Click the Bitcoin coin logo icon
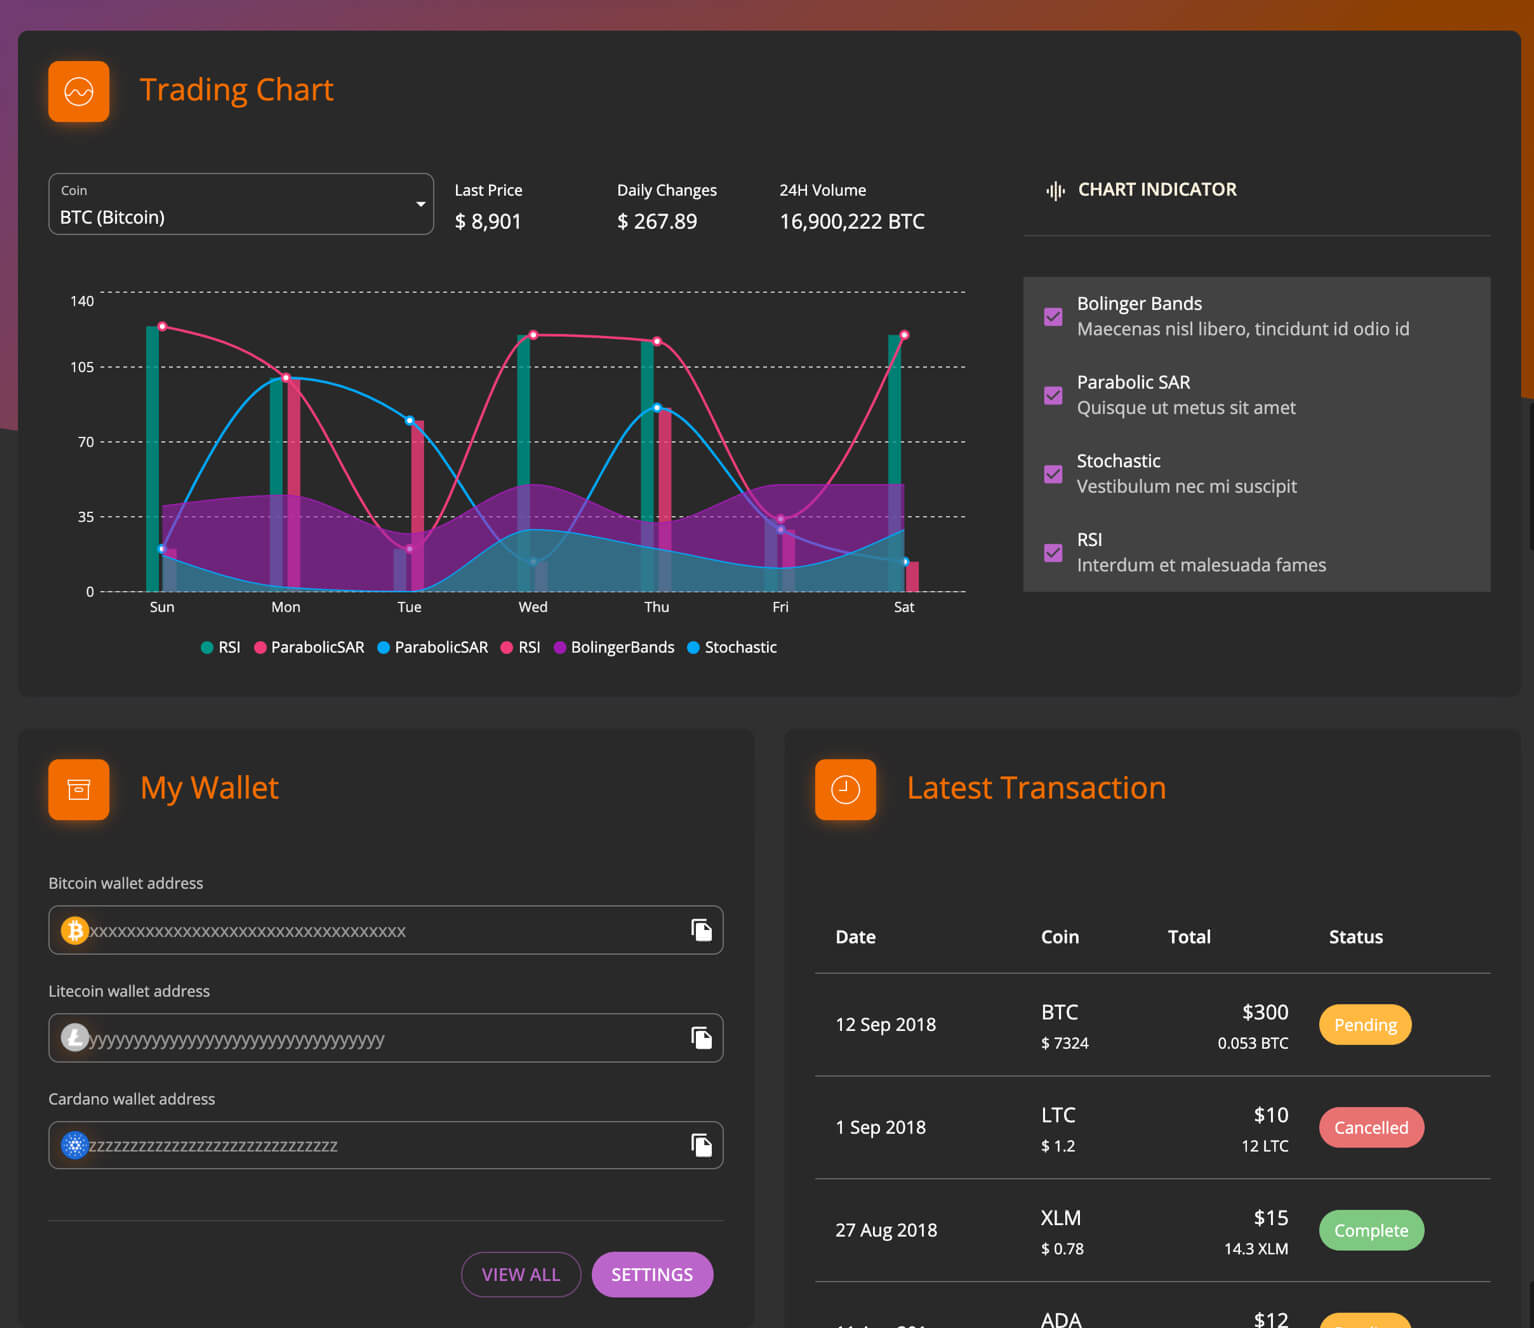The height and width of the screenshot is (1328, 1534). (x=75, y=931)
